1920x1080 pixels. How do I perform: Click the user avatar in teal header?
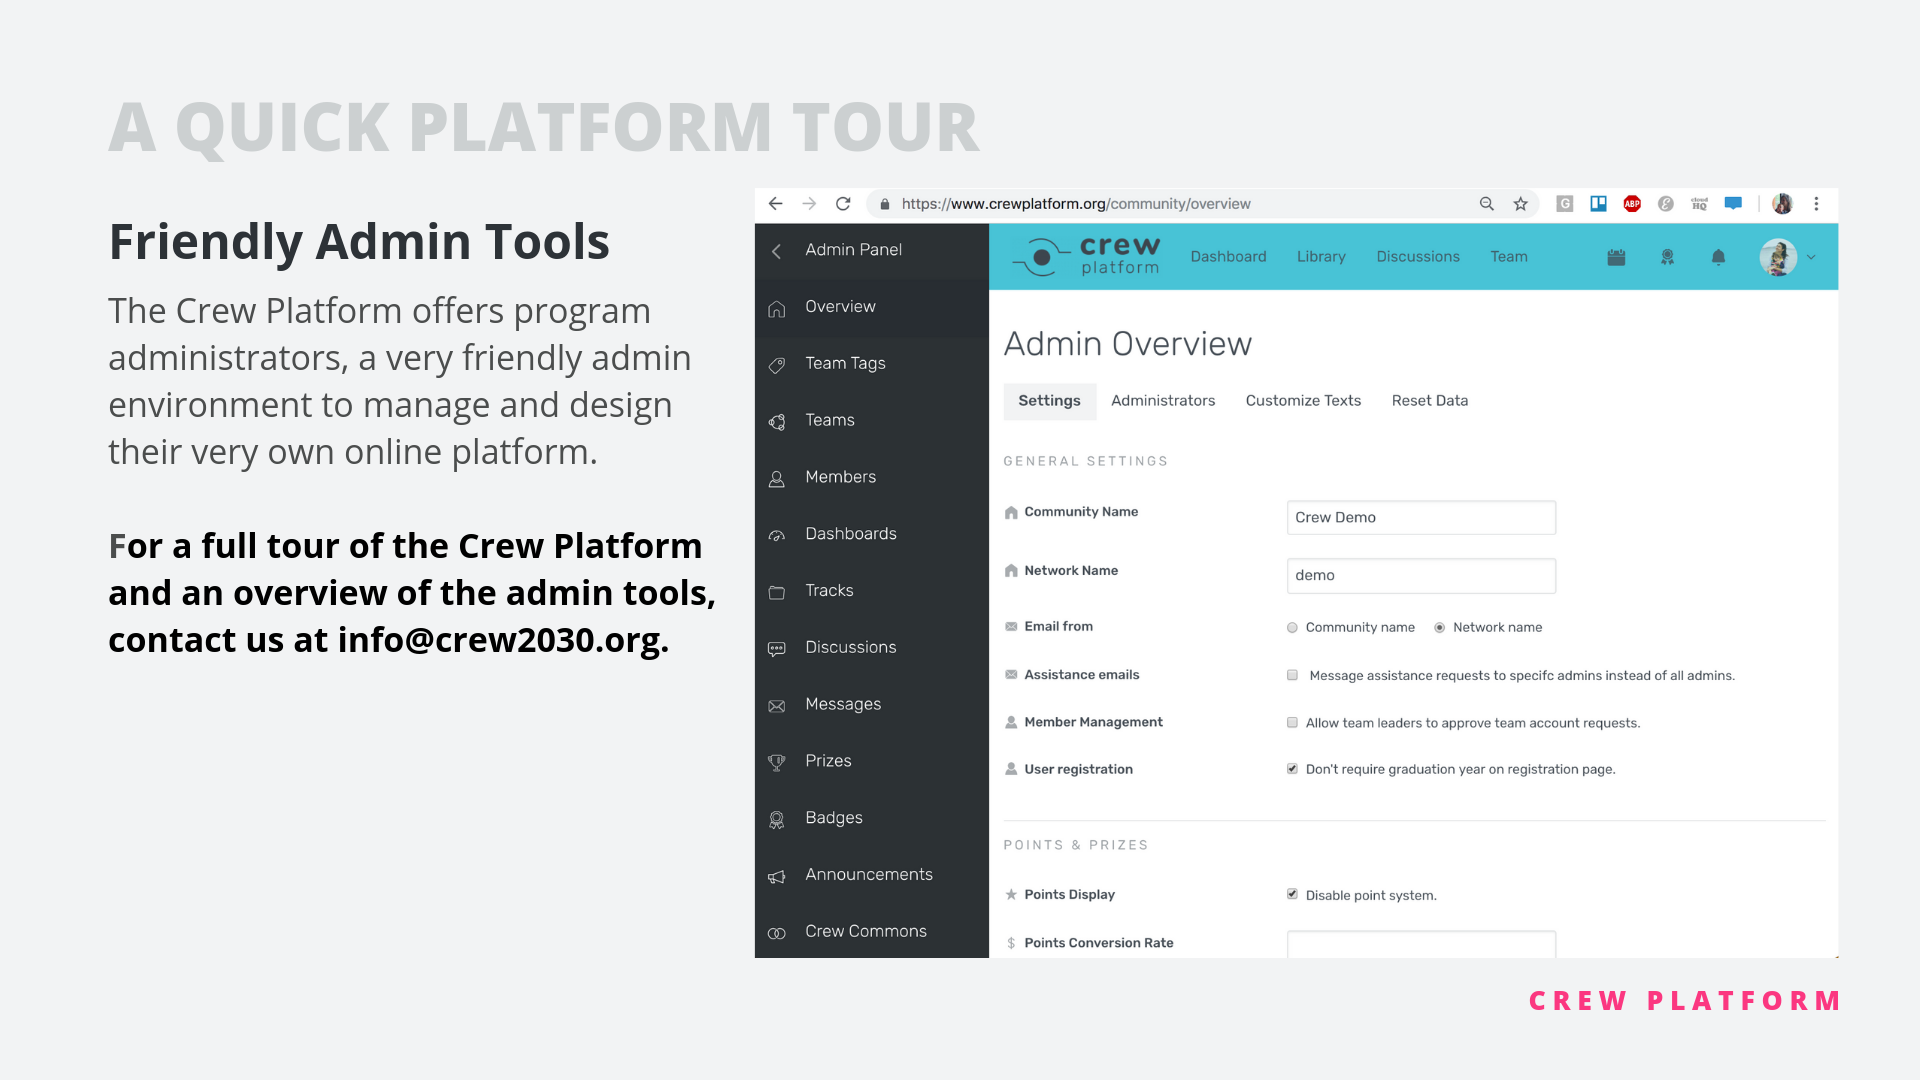click(x=1778, y=258)
